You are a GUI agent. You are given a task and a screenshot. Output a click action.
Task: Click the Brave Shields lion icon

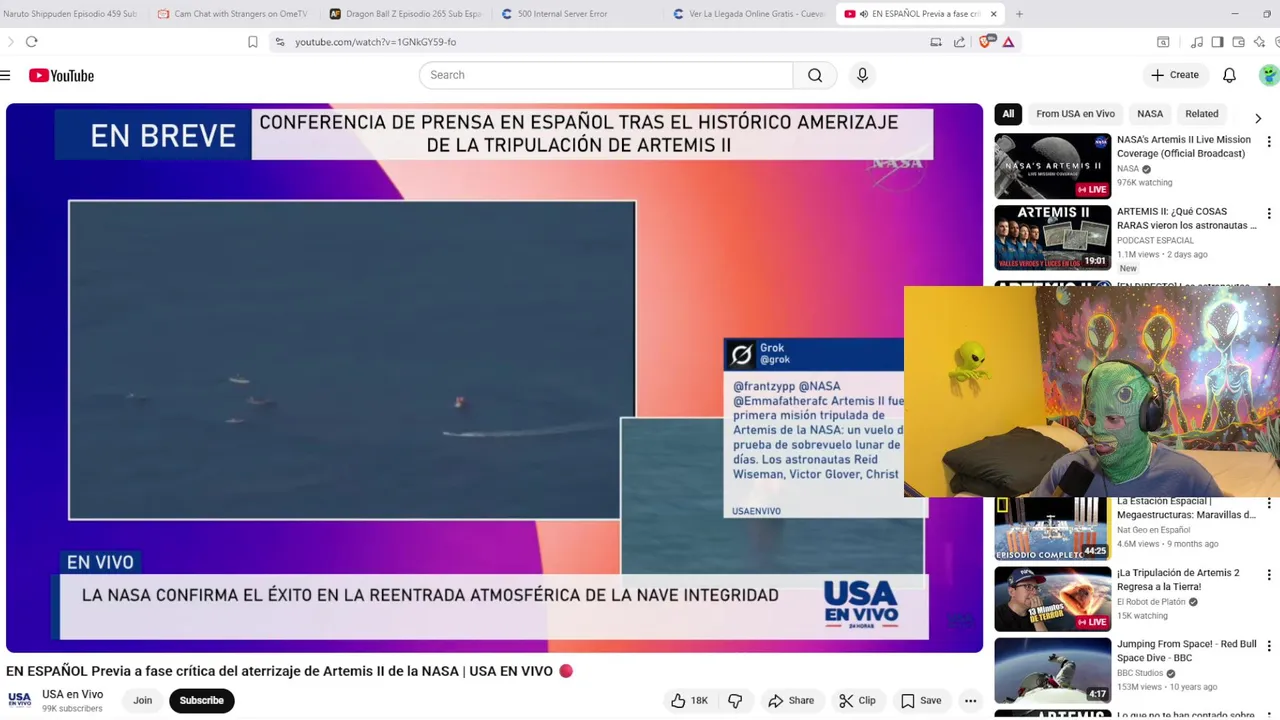point(985,42)
